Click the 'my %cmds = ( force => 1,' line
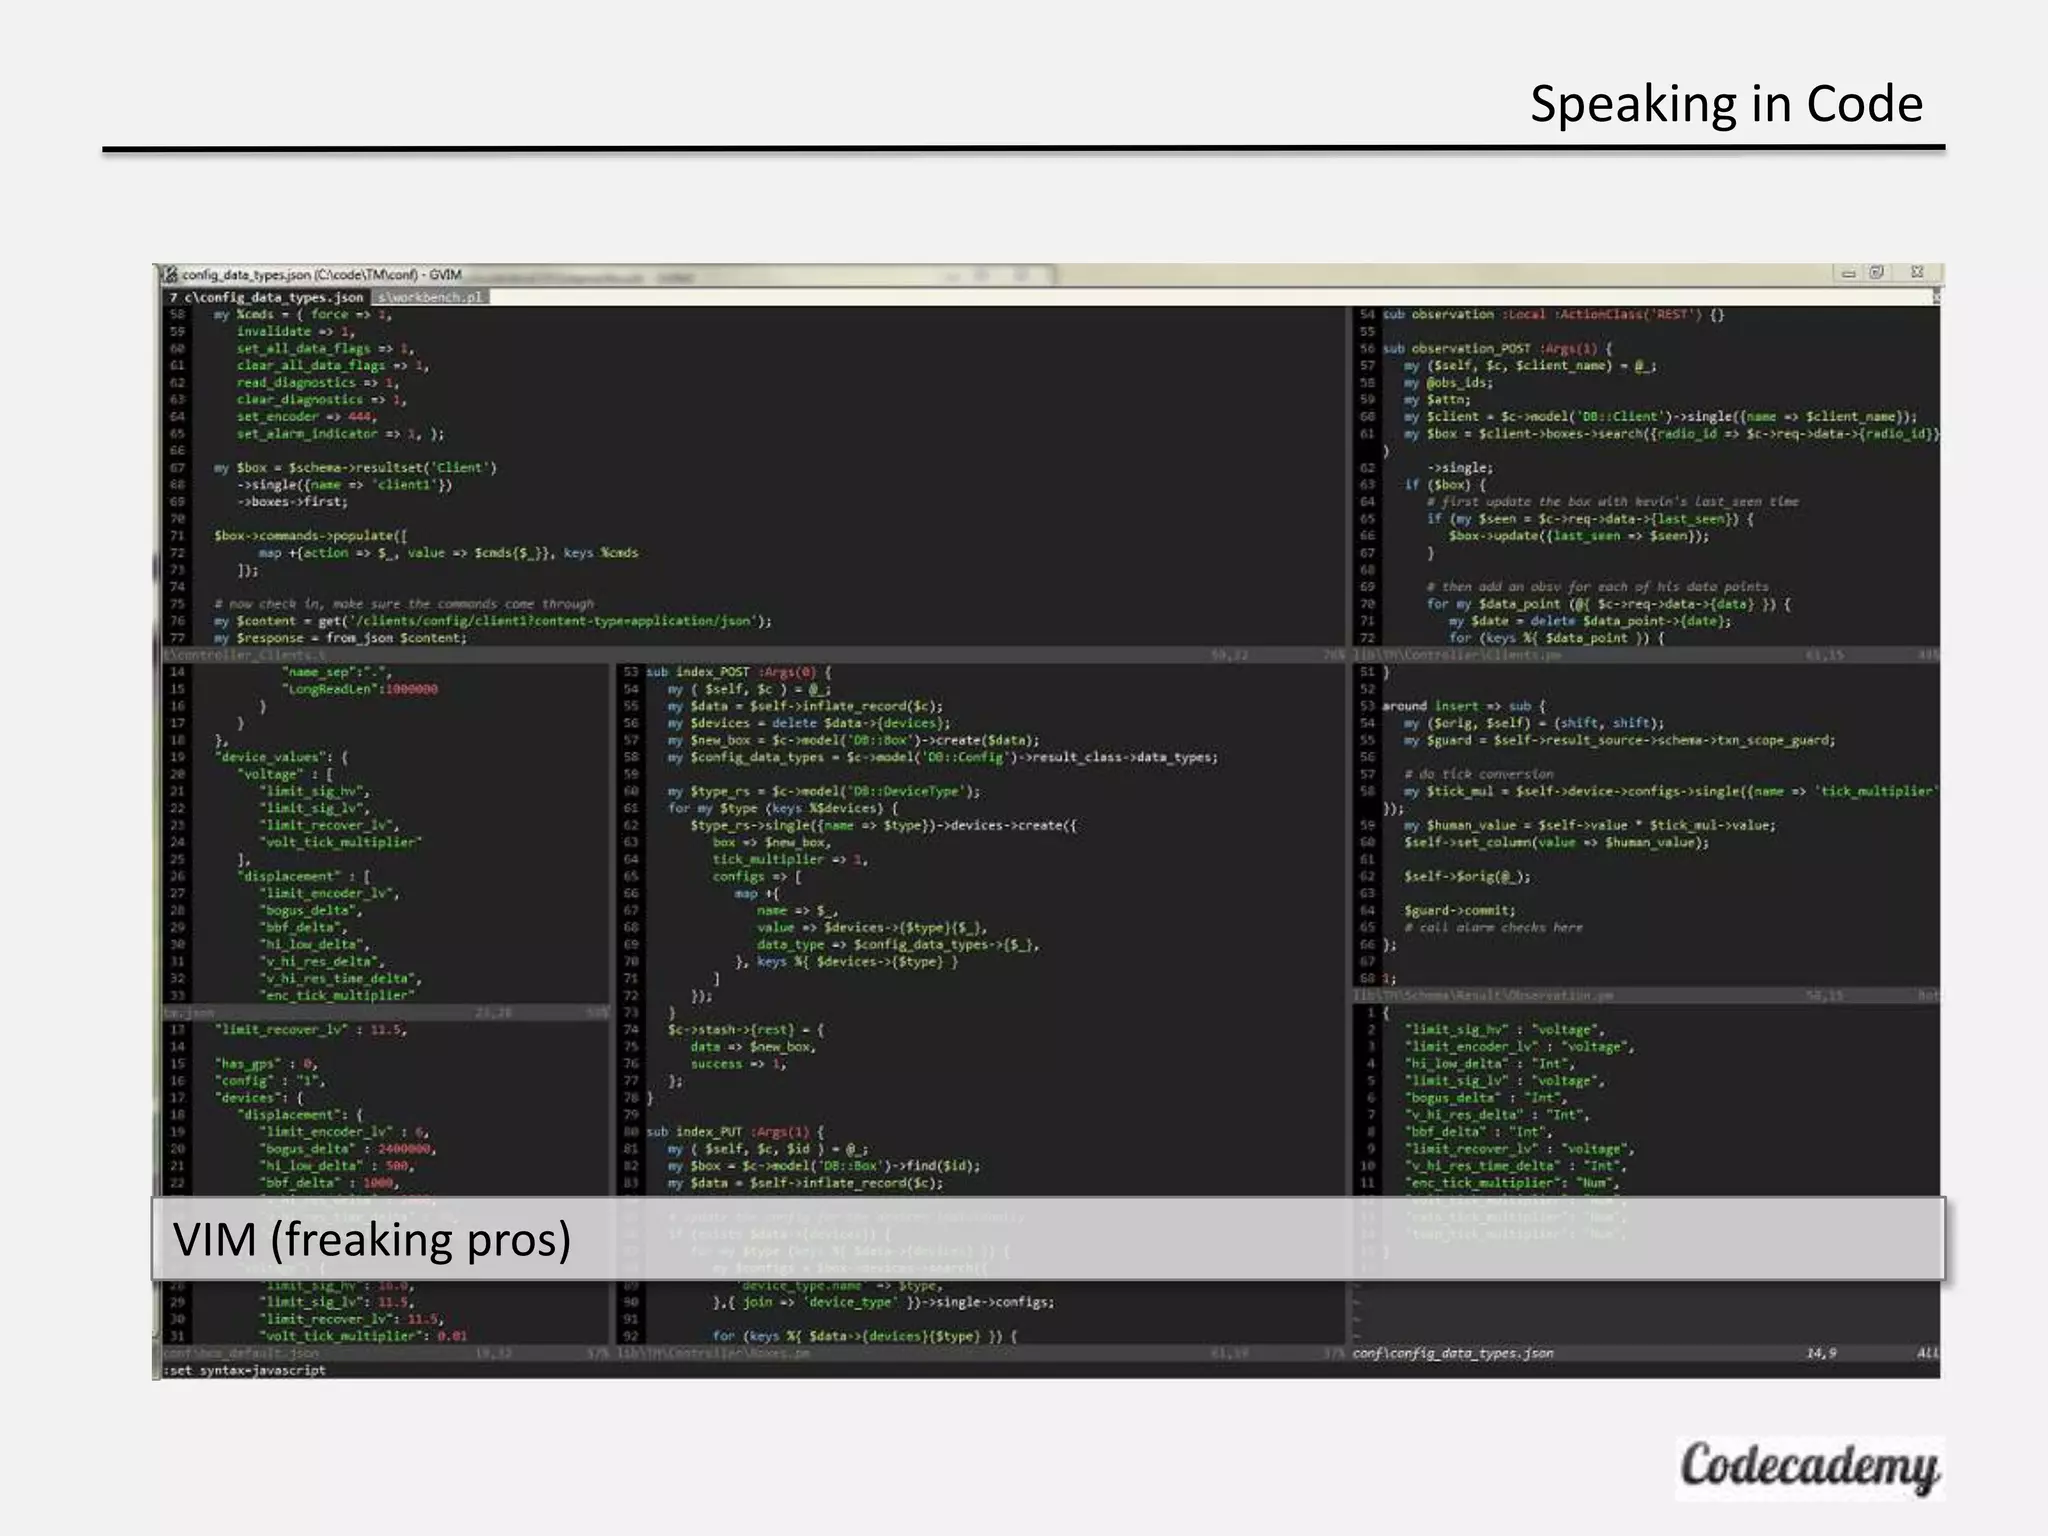The image size is (2048, 1536). pos(303,314)
